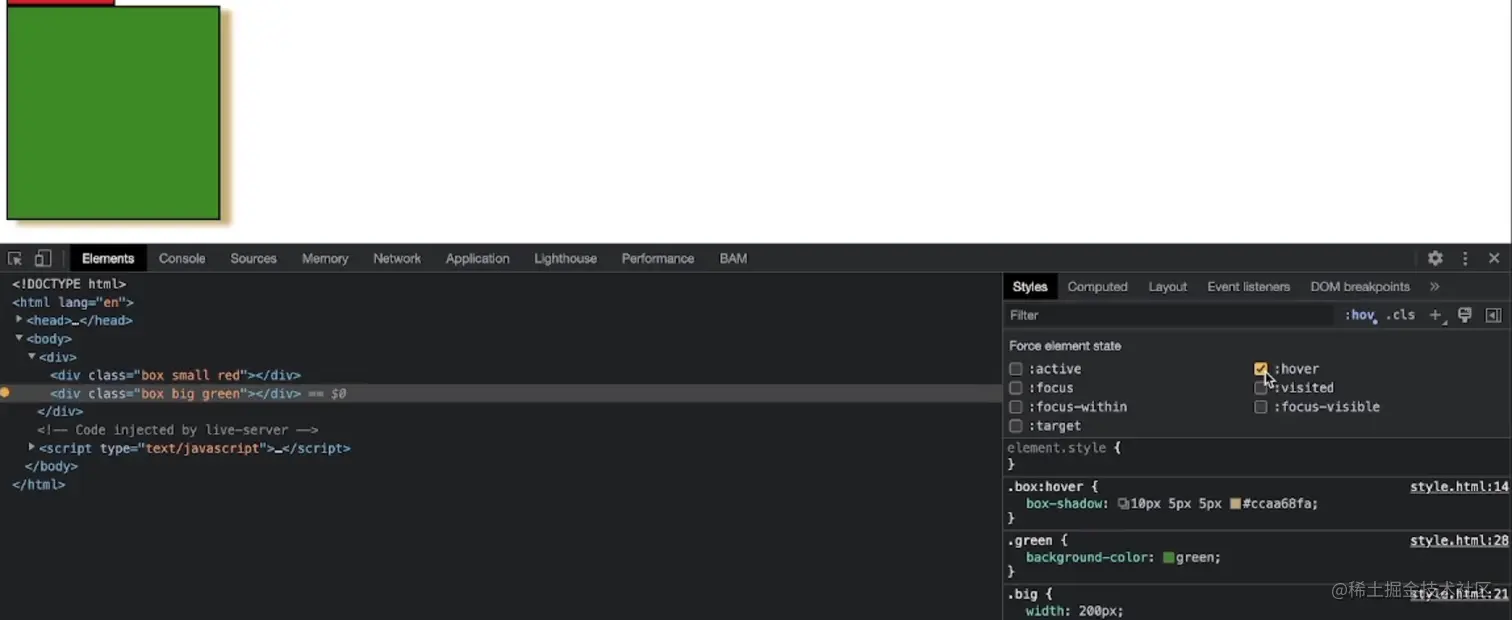Open the Performance tab
Viewport: 1512px width, 620px height.
click(657, 258)
